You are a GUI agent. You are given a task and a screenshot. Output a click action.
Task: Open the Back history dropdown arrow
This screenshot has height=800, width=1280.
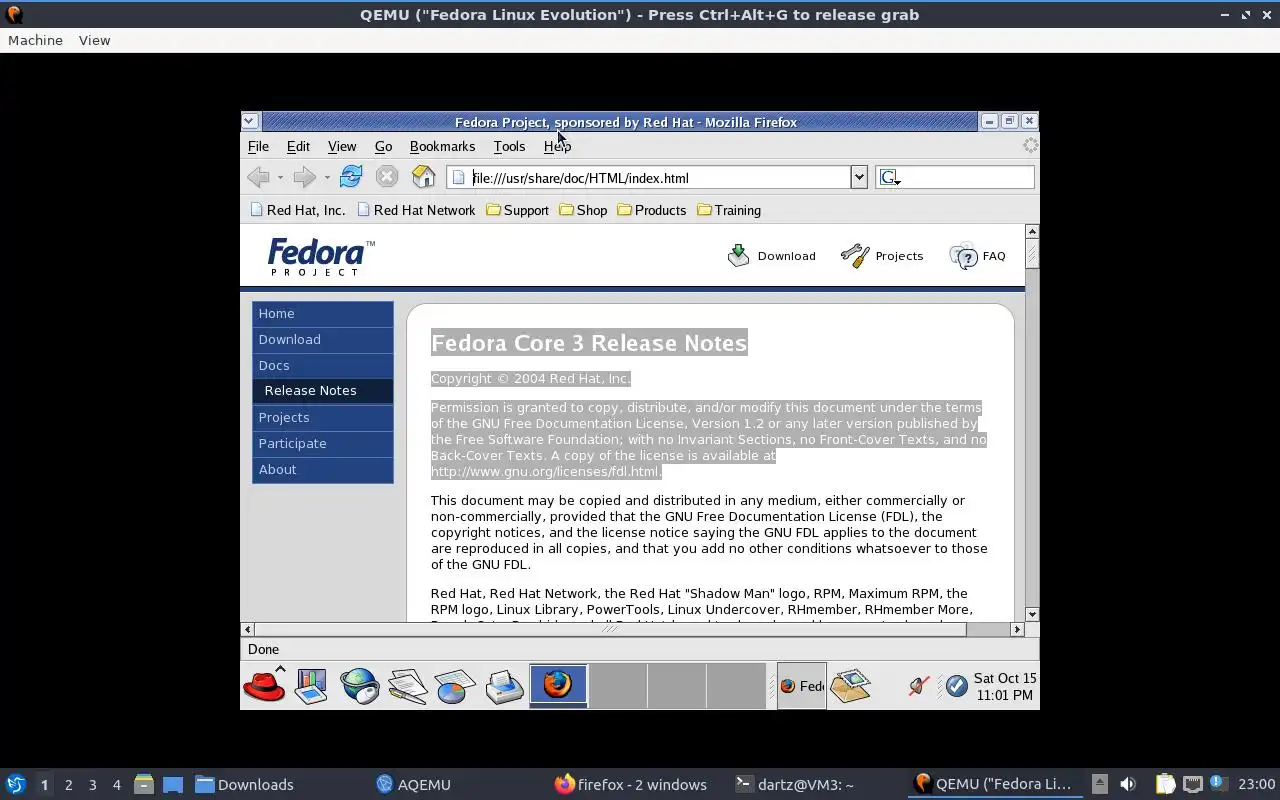280,178
